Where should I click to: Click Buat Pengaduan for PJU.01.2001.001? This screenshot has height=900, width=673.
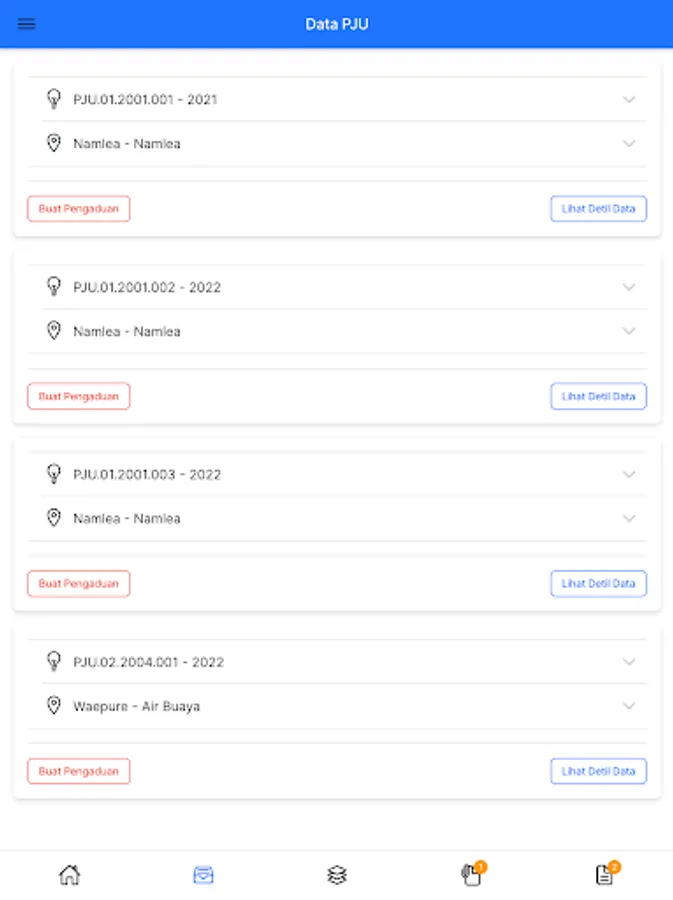(x=78, y=209)
